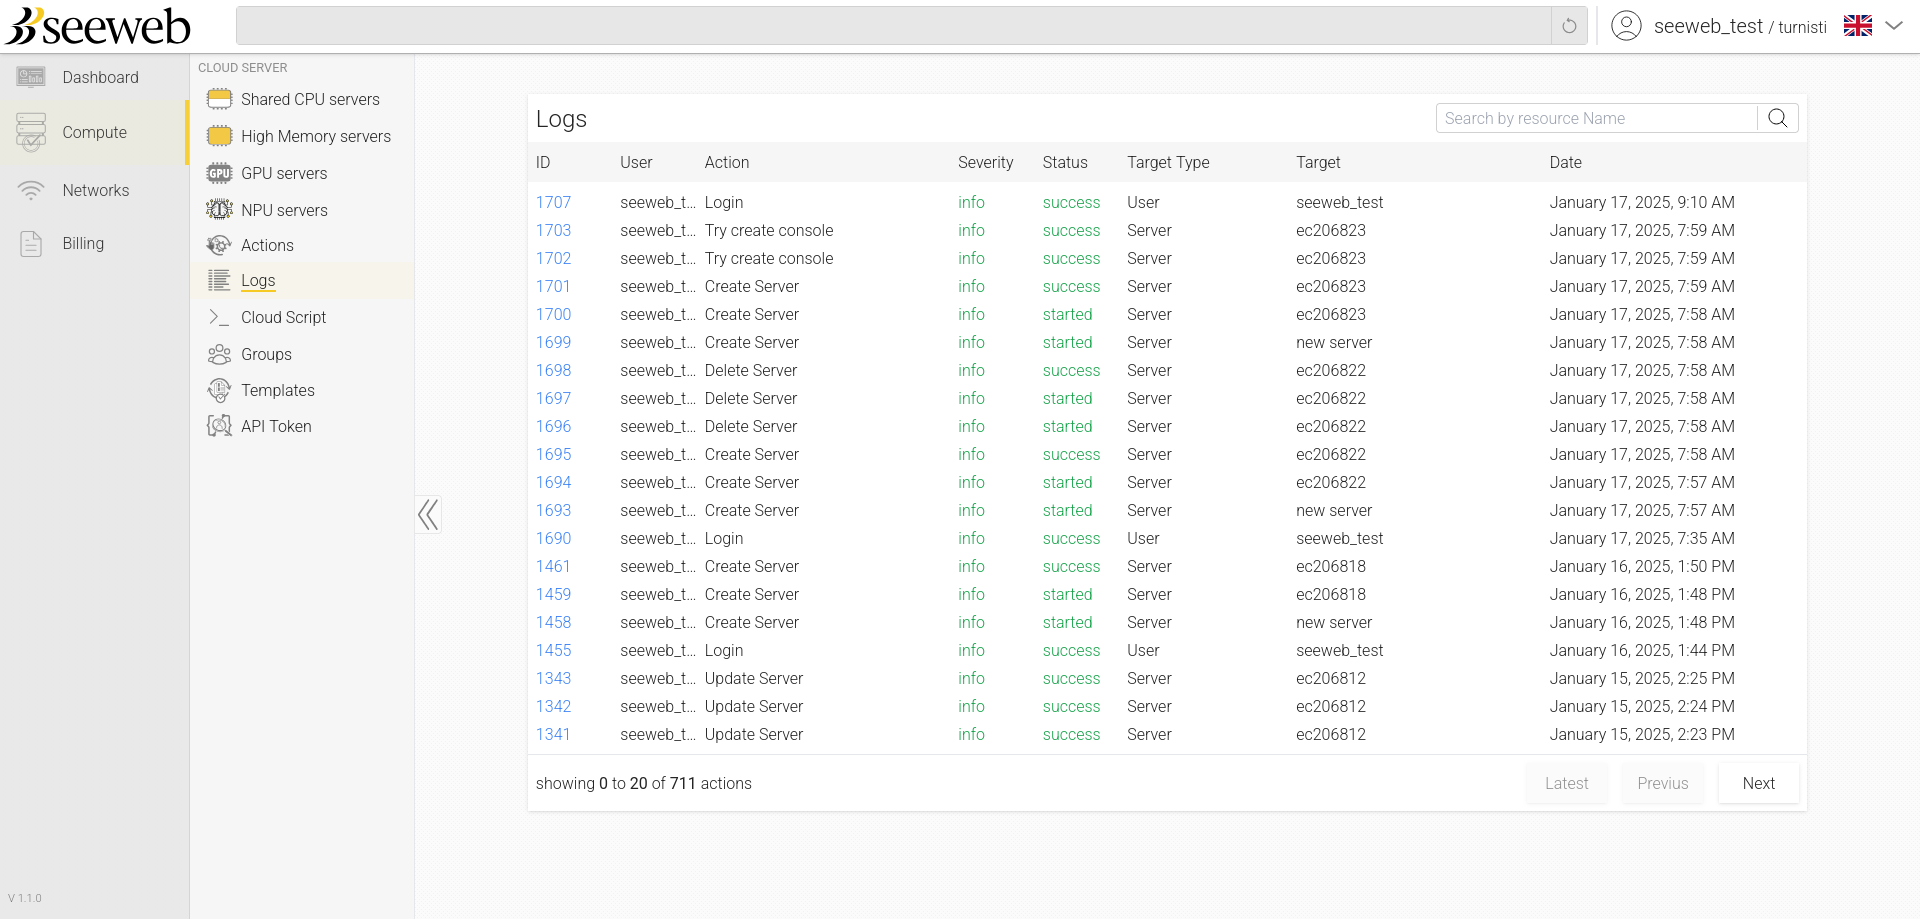Click 'new server' target in row 1699
This screenshot has width=1920, height=919.
1334,342
